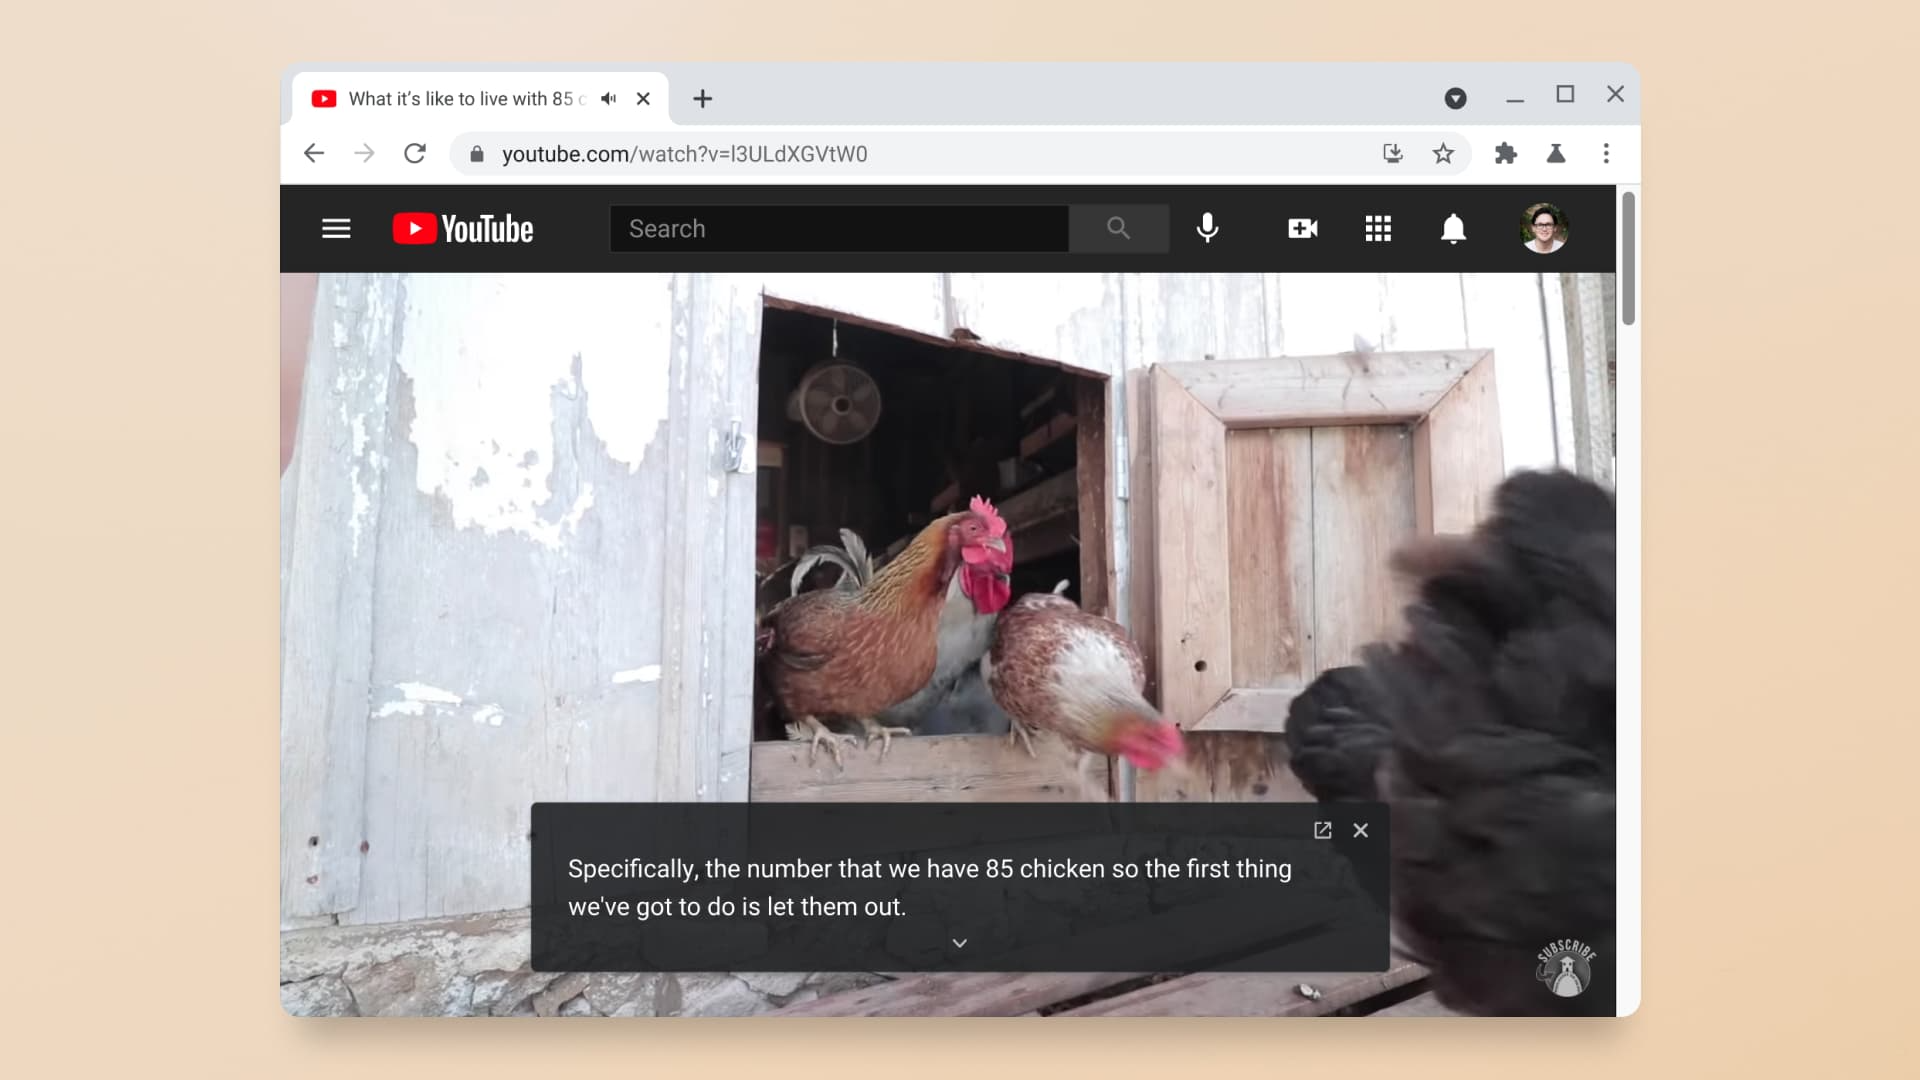Open the user account avatar menu
Viewport: 1920px width, 1080px height.
pyautogui.click(x=1543, y=229)
